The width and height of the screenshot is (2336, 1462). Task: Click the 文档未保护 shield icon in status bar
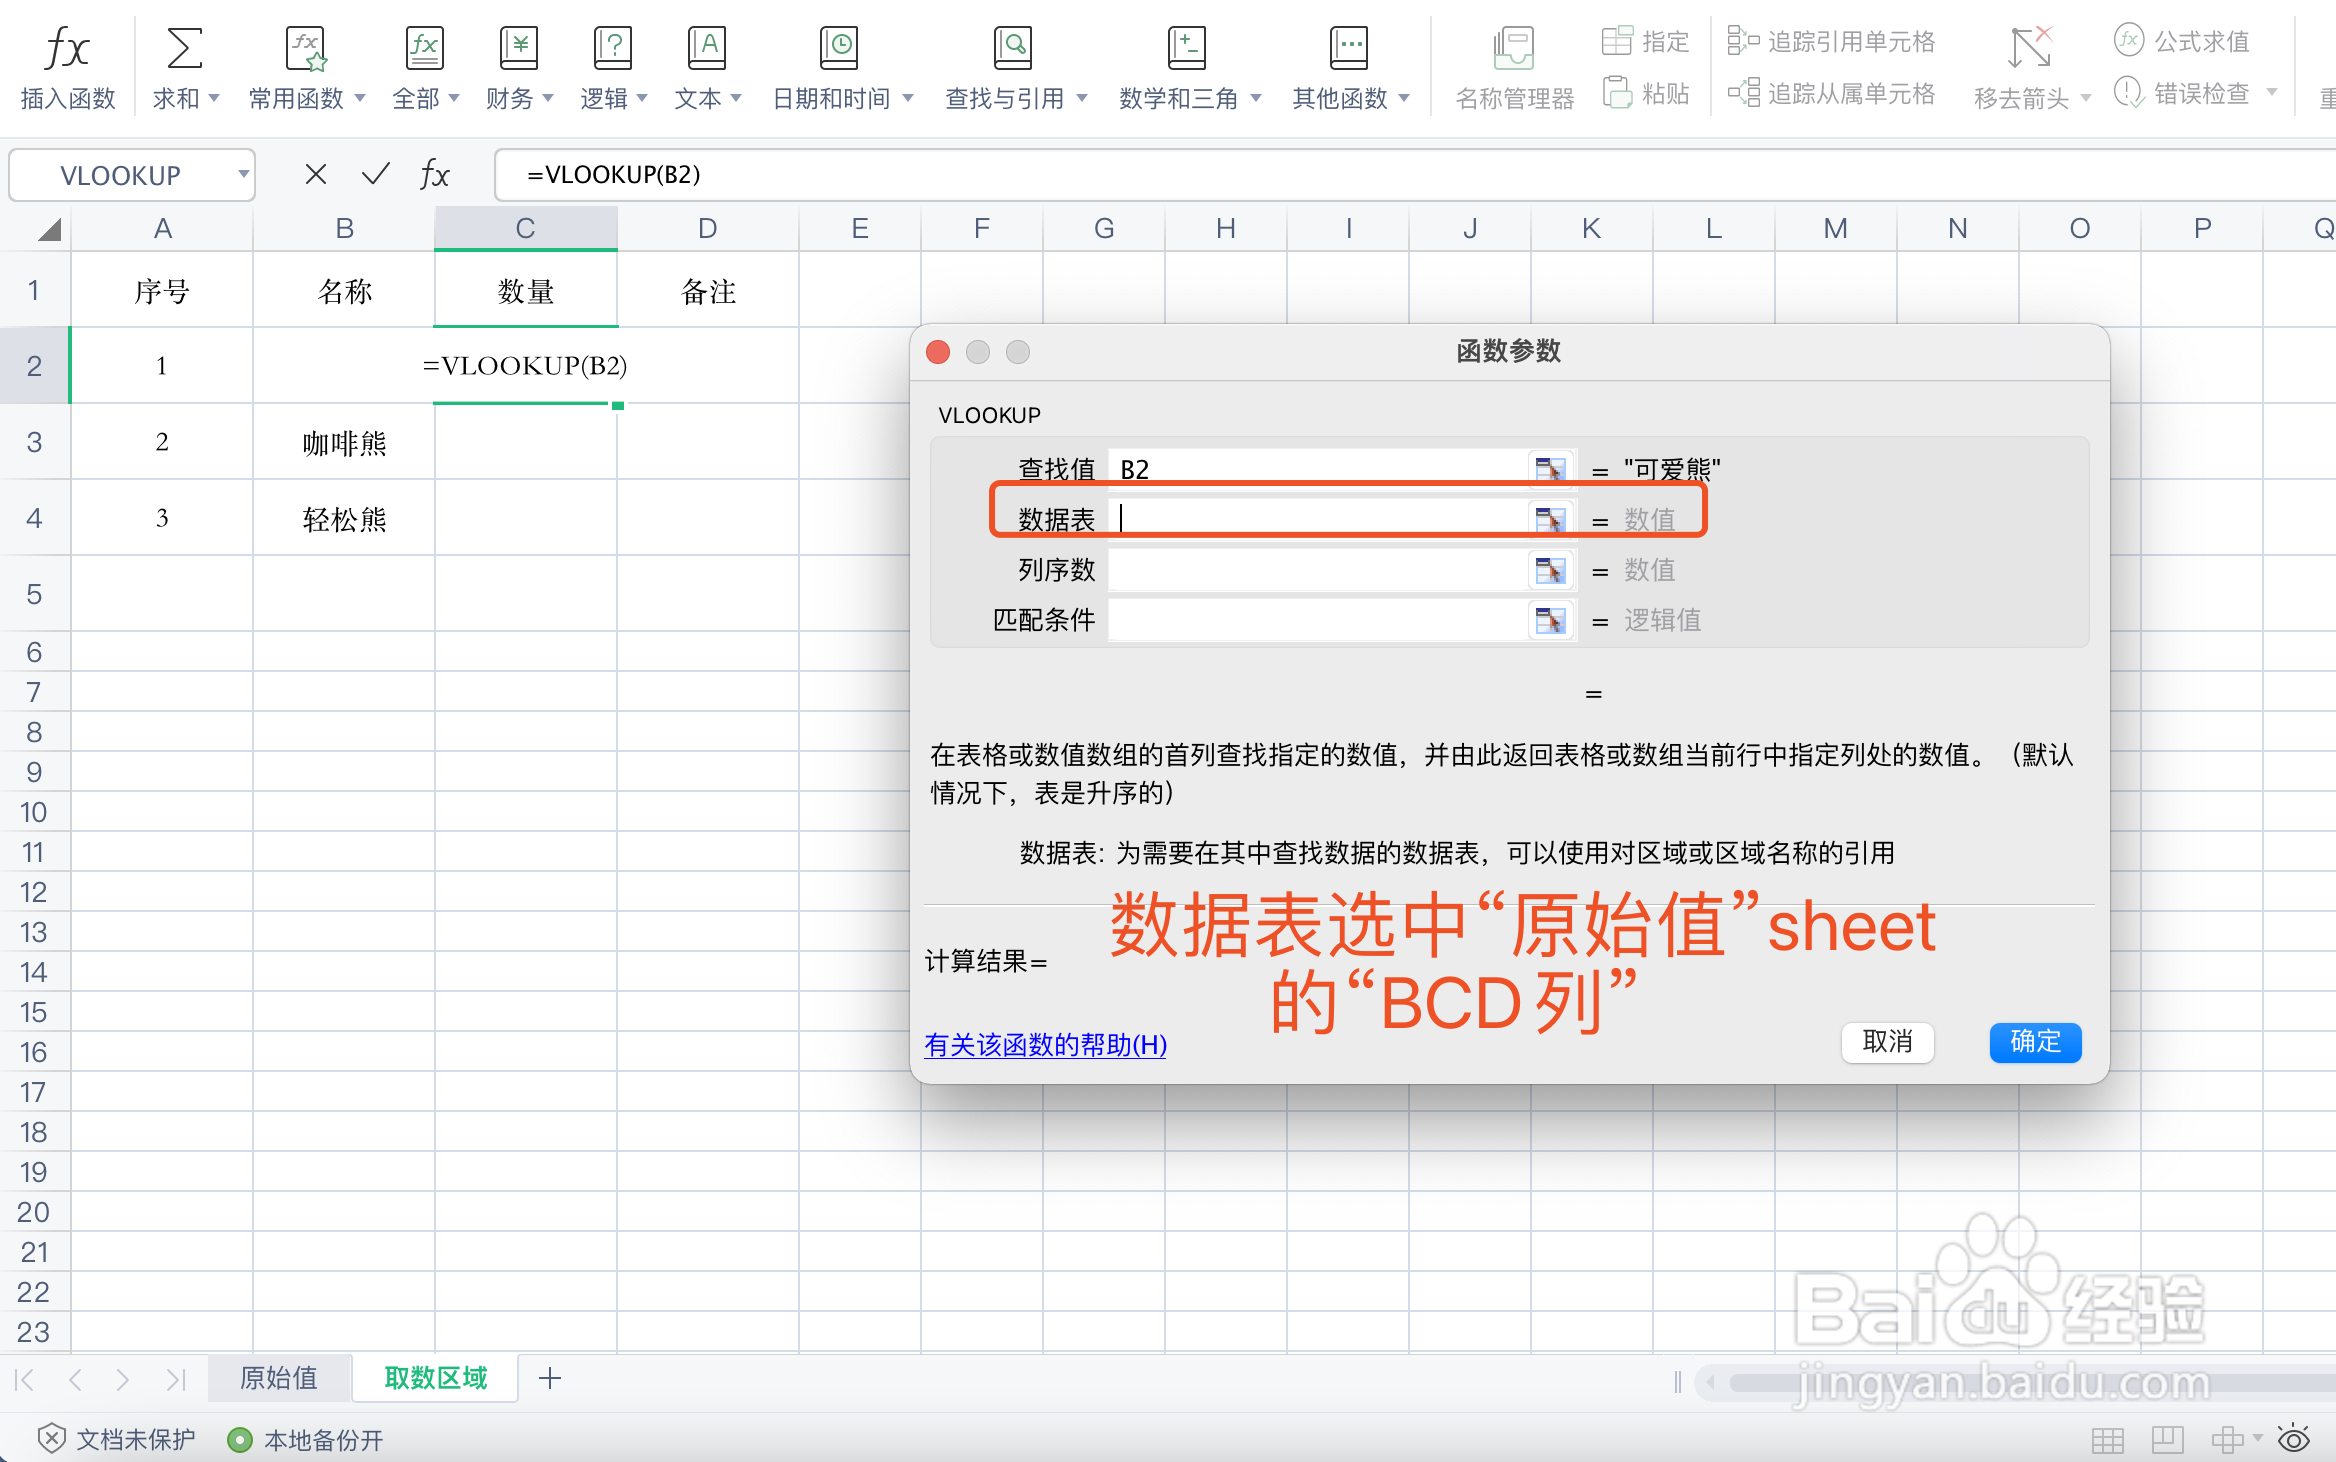pos(51,1439)
